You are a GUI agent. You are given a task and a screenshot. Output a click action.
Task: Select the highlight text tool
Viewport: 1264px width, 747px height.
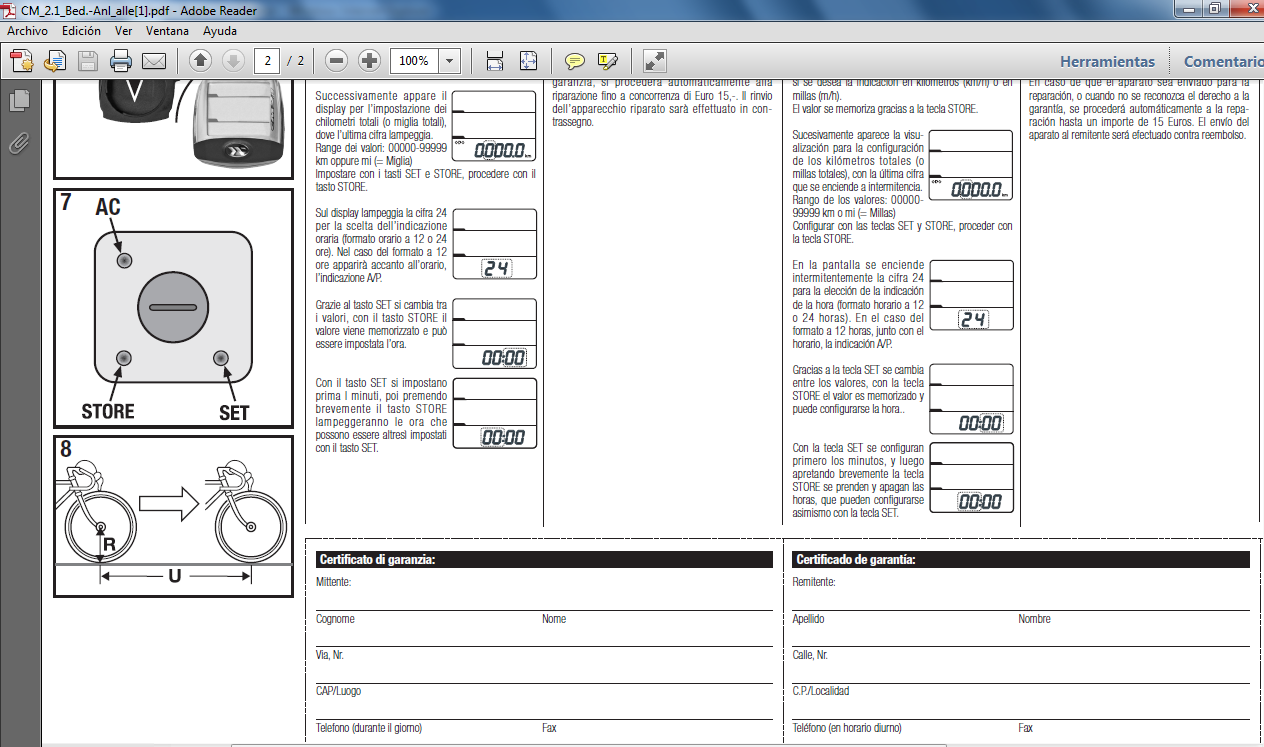pyautogui.click(x=608, y=61)
